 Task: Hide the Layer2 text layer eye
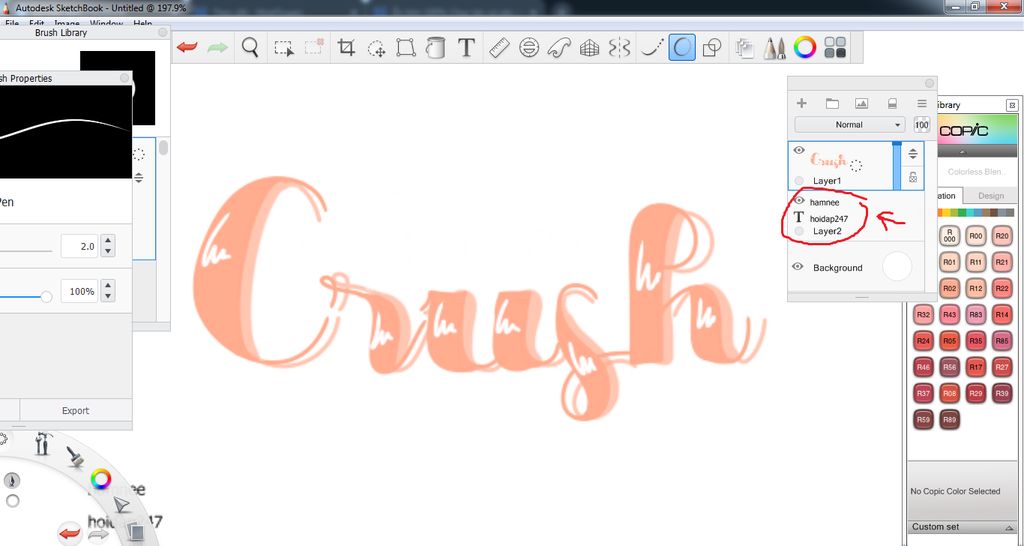point(799,201)
